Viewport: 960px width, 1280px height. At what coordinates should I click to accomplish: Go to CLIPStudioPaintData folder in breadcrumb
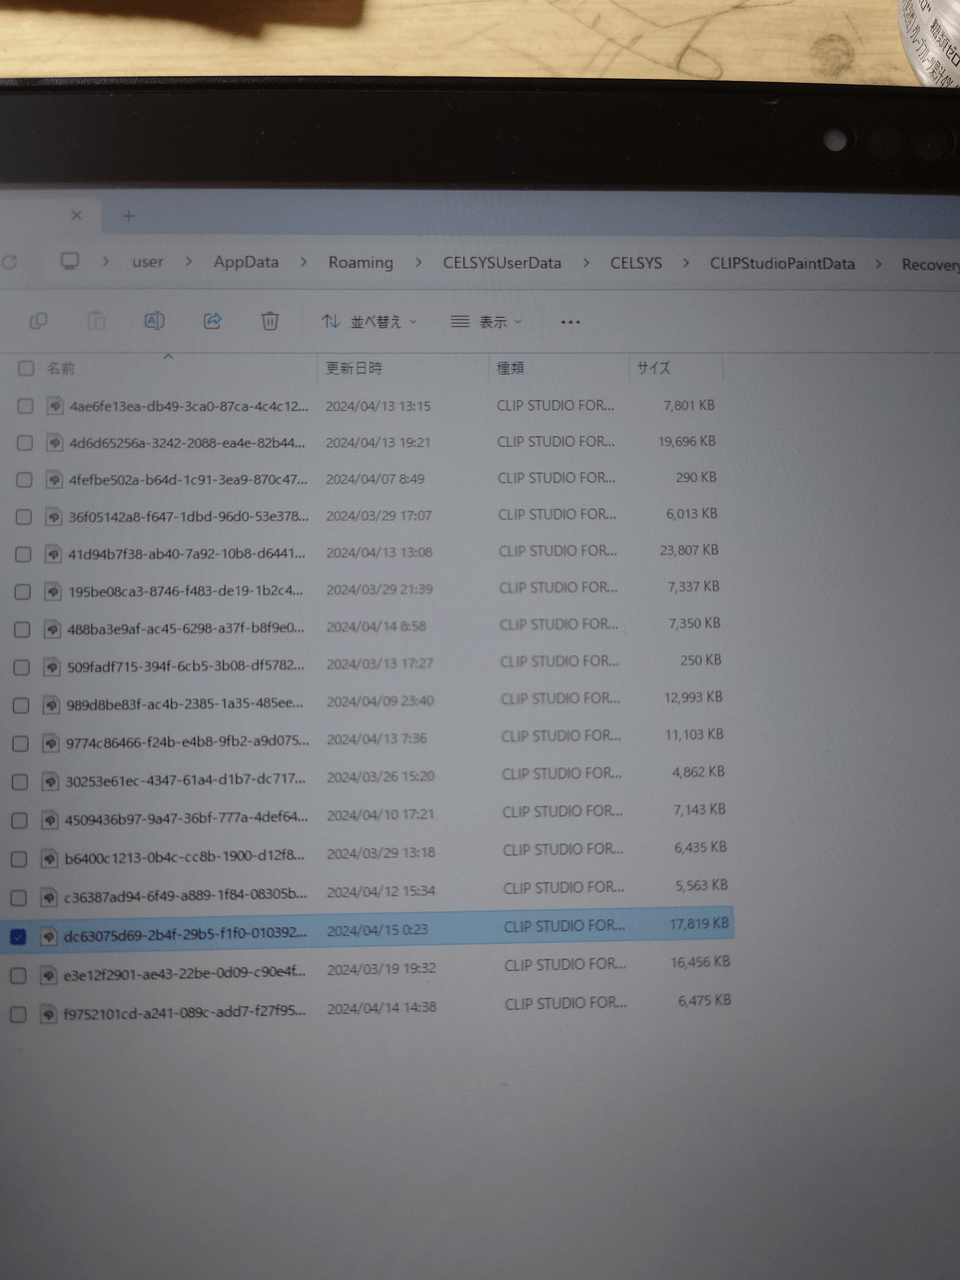coord(782,264)
